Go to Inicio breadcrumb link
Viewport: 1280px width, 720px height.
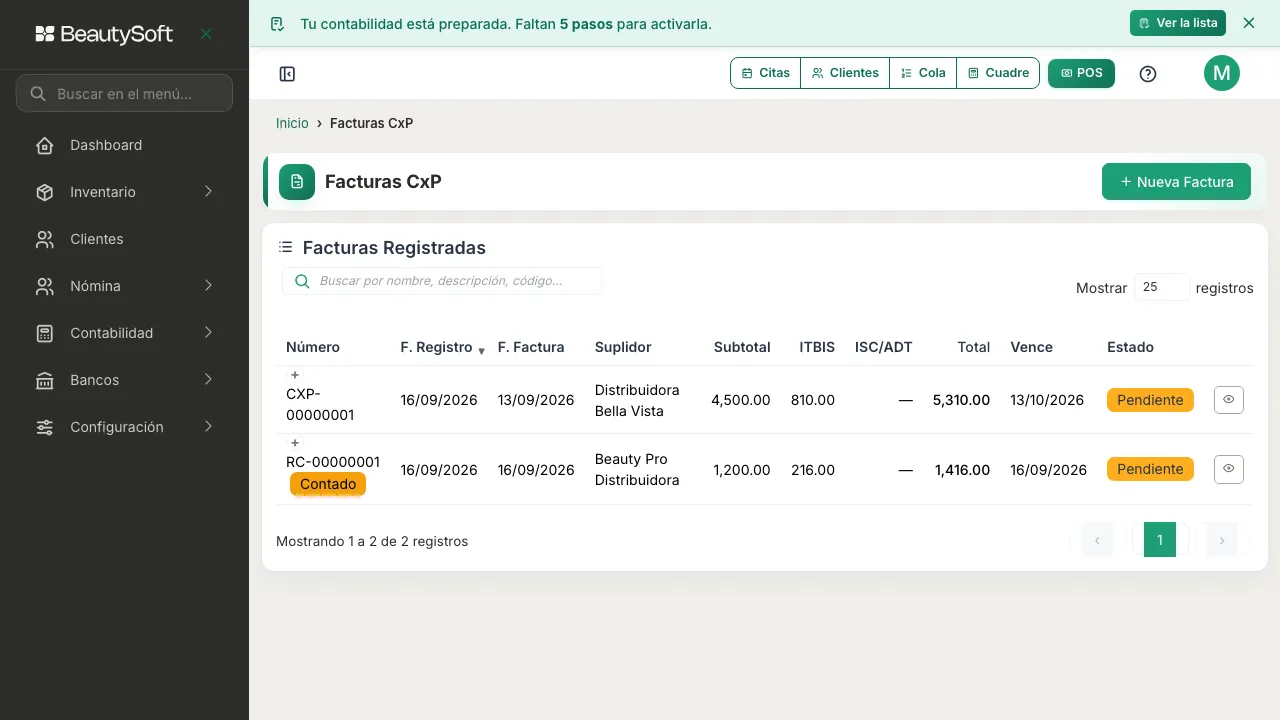point(292,123)
